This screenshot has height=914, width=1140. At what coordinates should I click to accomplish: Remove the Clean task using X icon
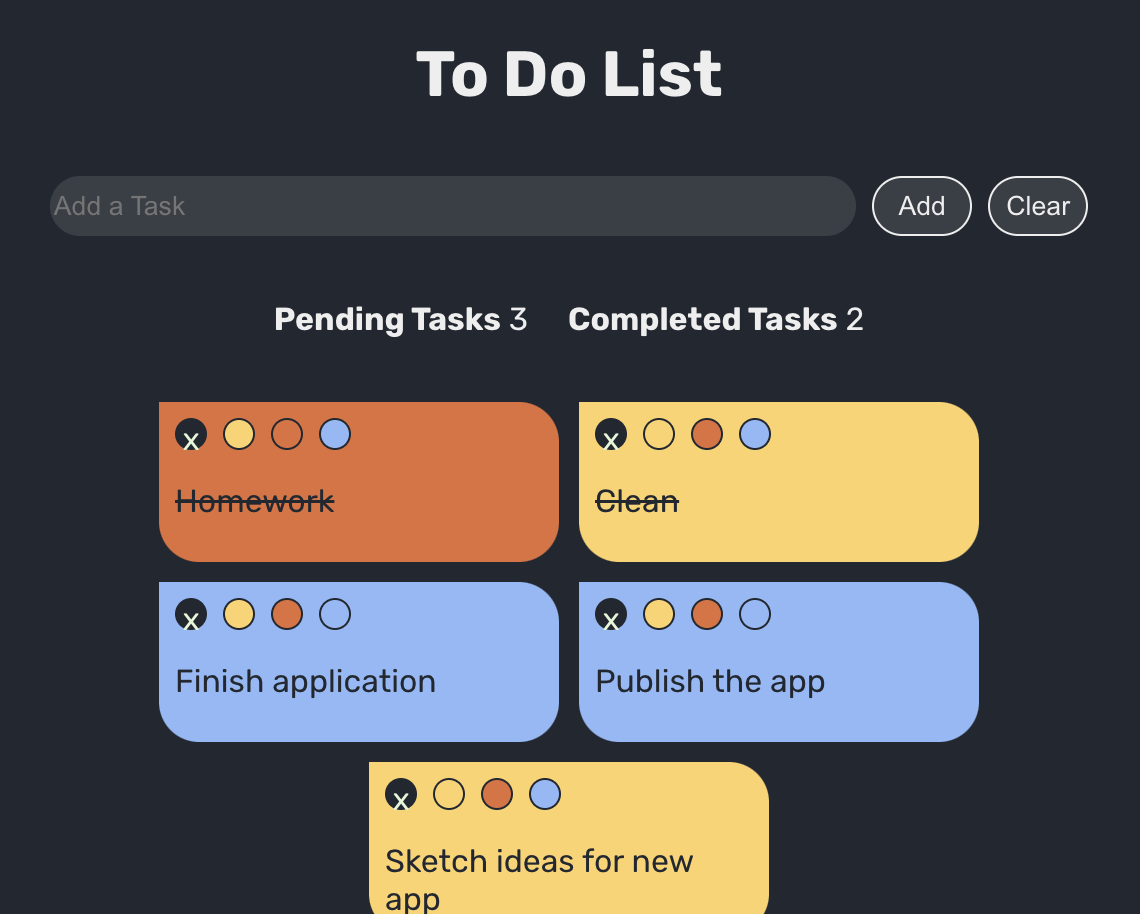611,434
